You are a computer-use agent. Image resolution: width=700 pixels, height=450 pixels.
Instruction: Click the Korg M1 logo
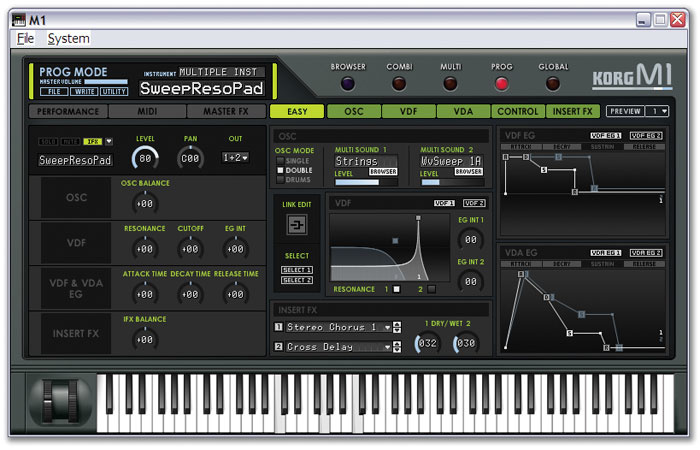point(632,76)
